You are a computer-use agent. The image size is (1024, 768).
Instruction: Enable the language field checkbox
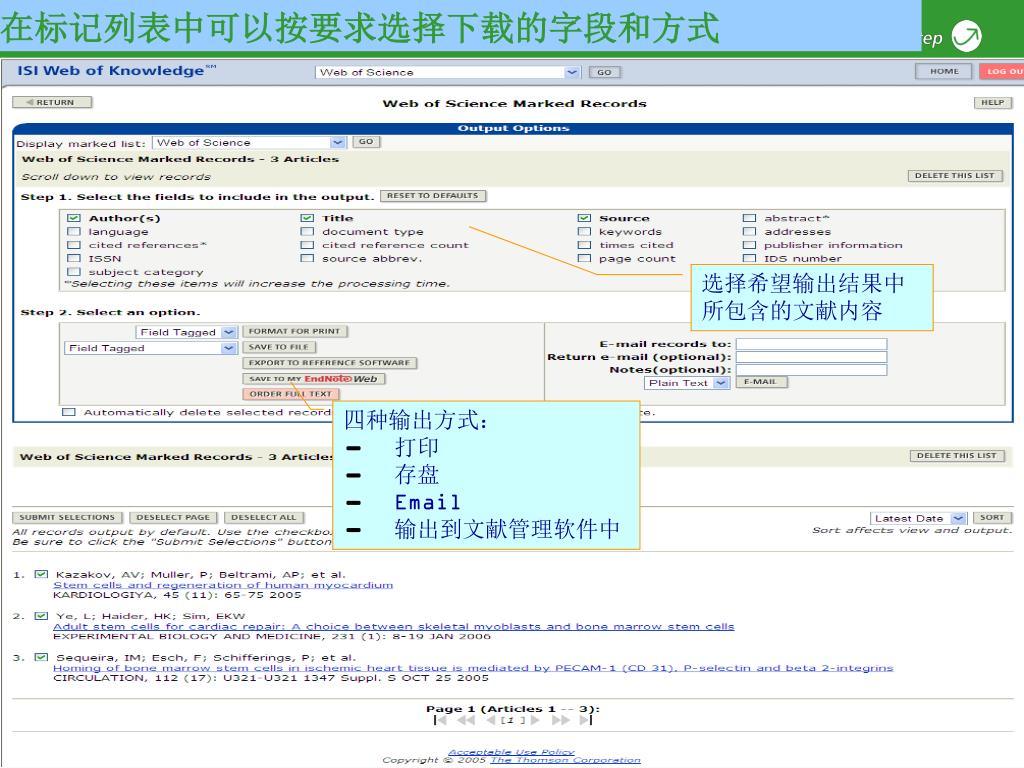point(74,231)
